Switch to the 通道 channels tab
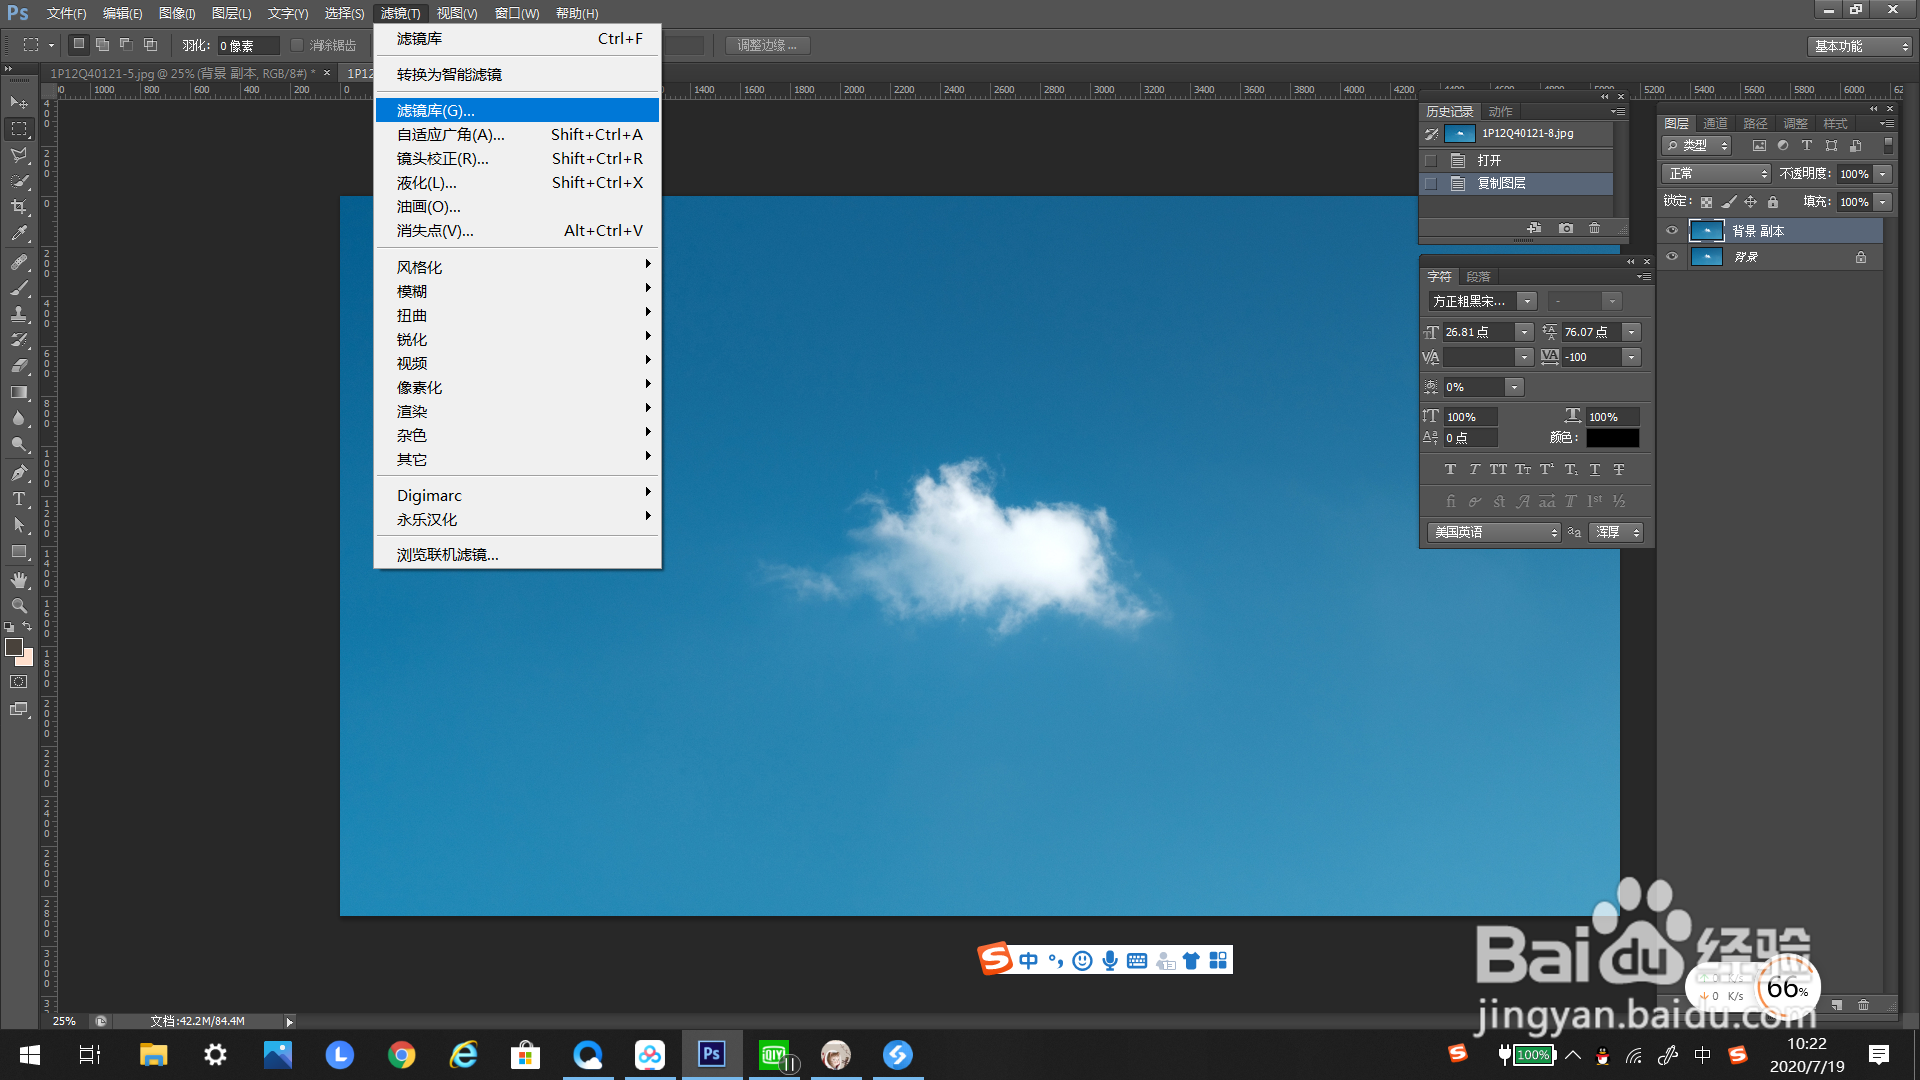This screenshot has height=1080, width=1920. (1715, 123)
